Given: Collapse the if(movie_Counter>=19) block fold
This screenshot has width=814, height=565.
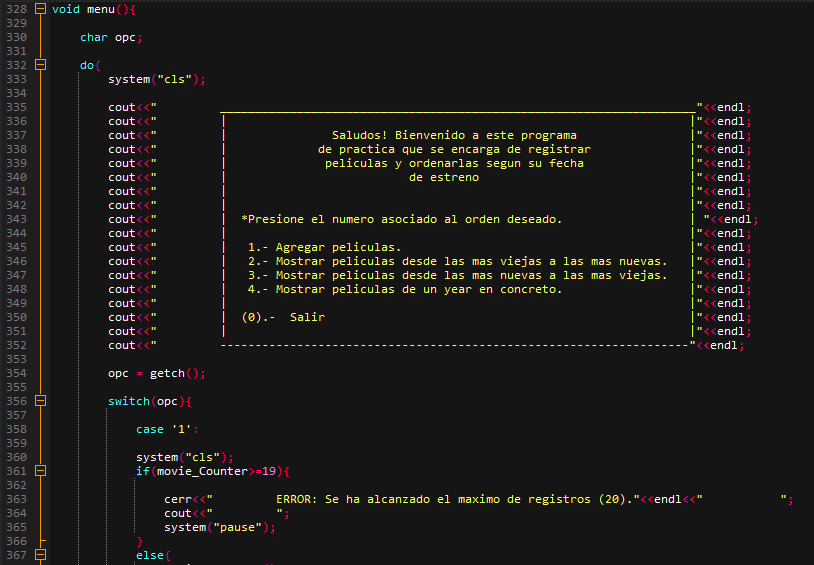Looking at the screenshot, I should click(x=40, y=471).
